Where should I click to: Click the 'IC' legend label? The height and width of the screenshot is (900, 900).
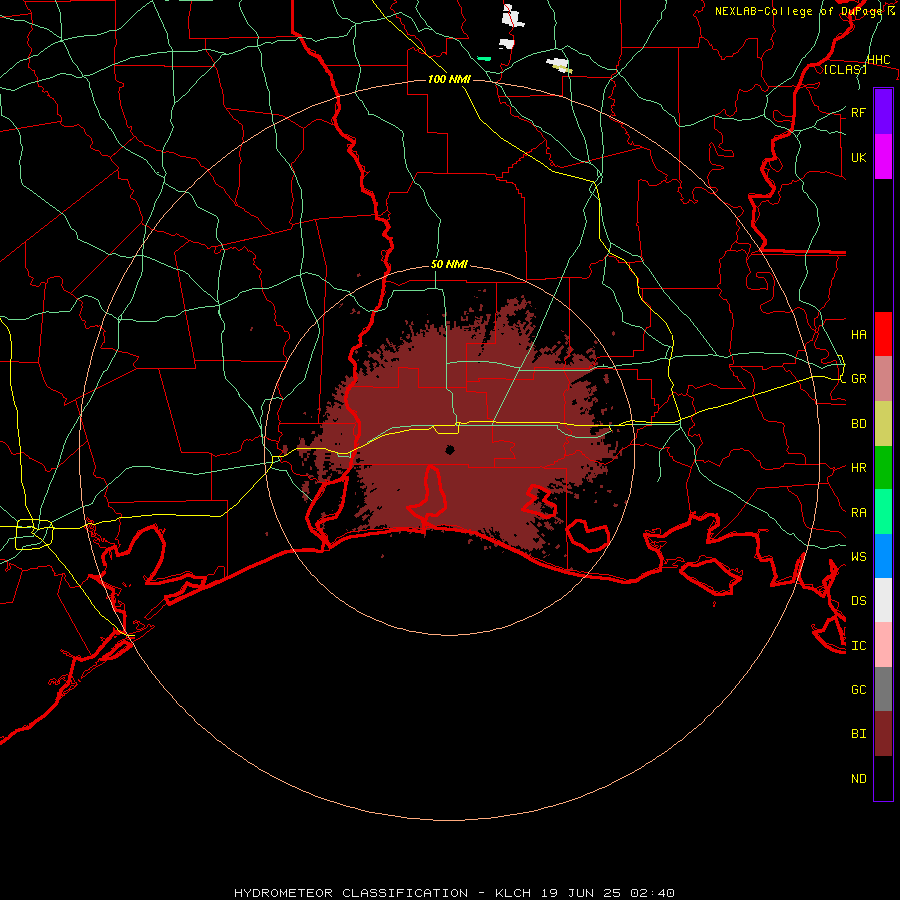(858, 646)
